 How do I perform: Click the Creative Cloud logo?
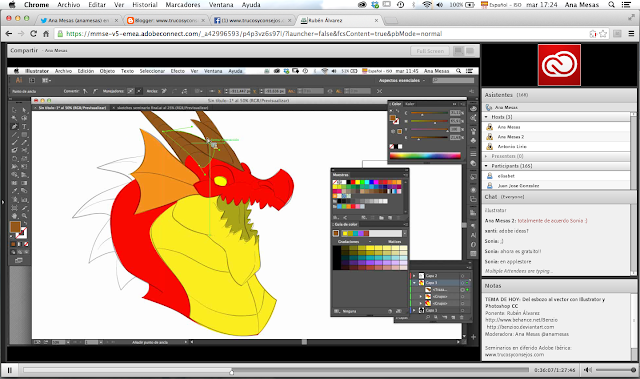tap(559, 65)
